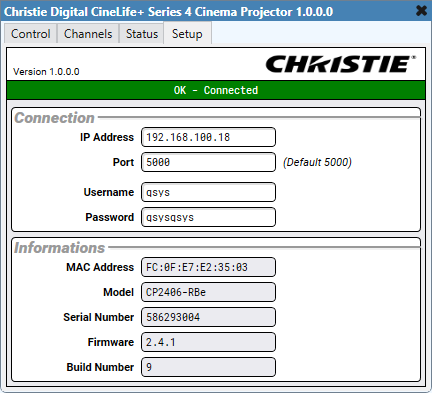Edit the Port field showing 5000

tap(208, 162)
